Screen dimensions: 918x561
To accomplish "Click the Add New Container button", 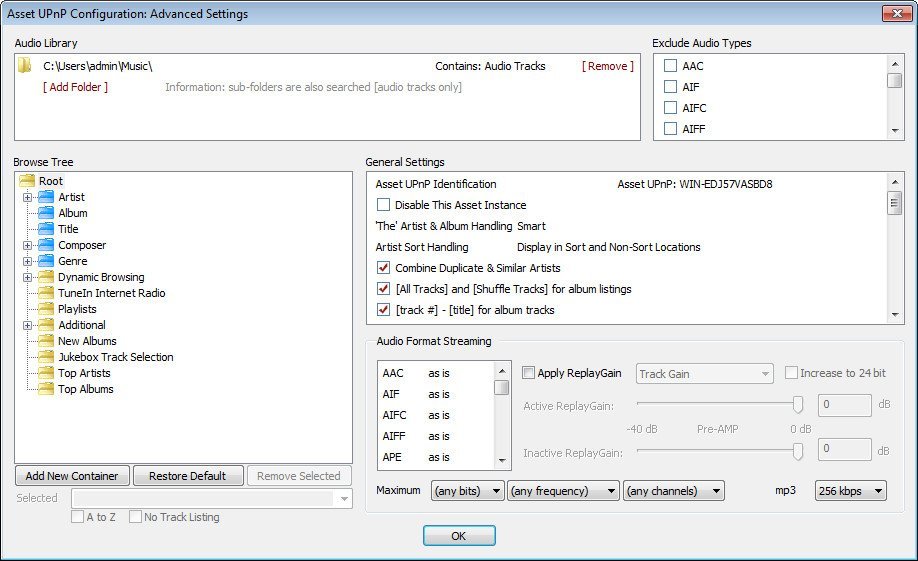I will (x=72, y=476).
